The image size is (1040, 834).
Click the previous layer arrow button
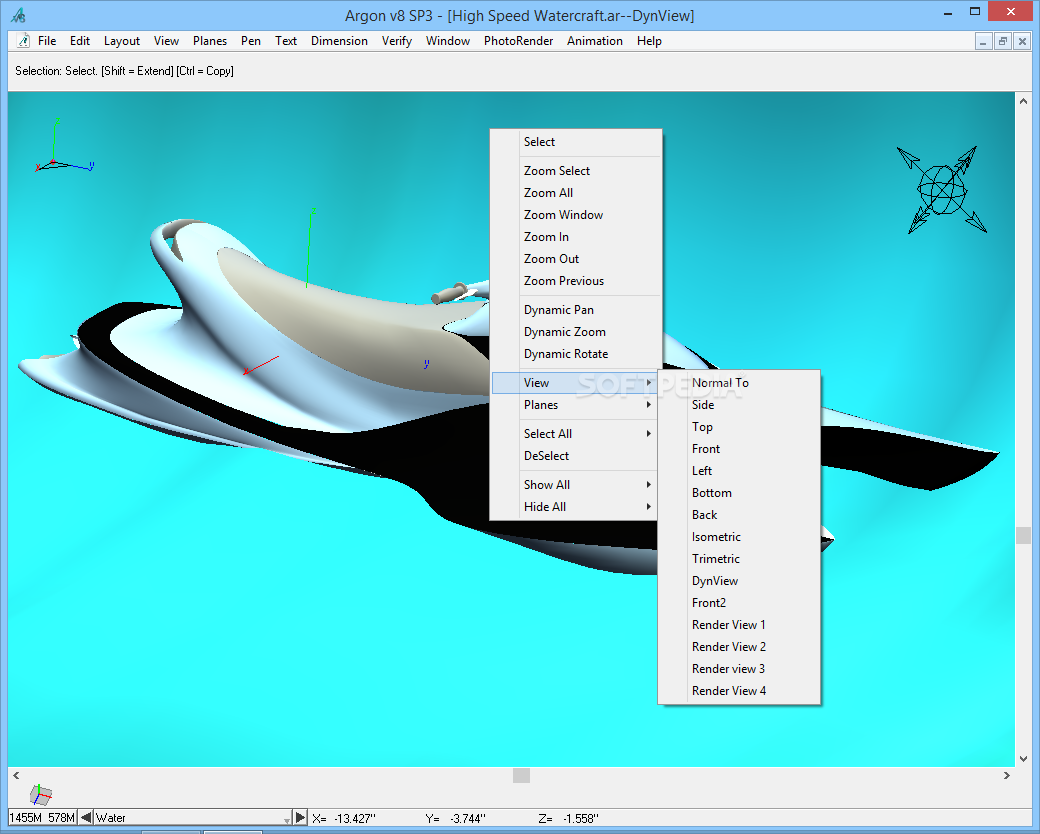pos(86,817)
